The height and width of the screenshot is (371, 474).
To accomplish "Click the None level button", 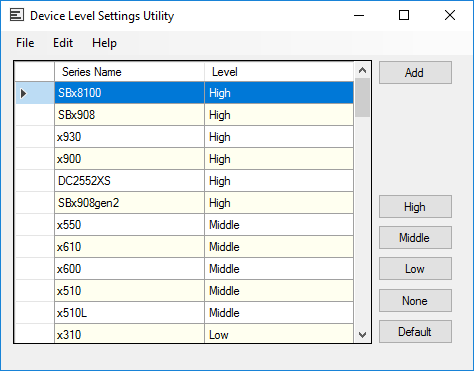I will (415, 301).
